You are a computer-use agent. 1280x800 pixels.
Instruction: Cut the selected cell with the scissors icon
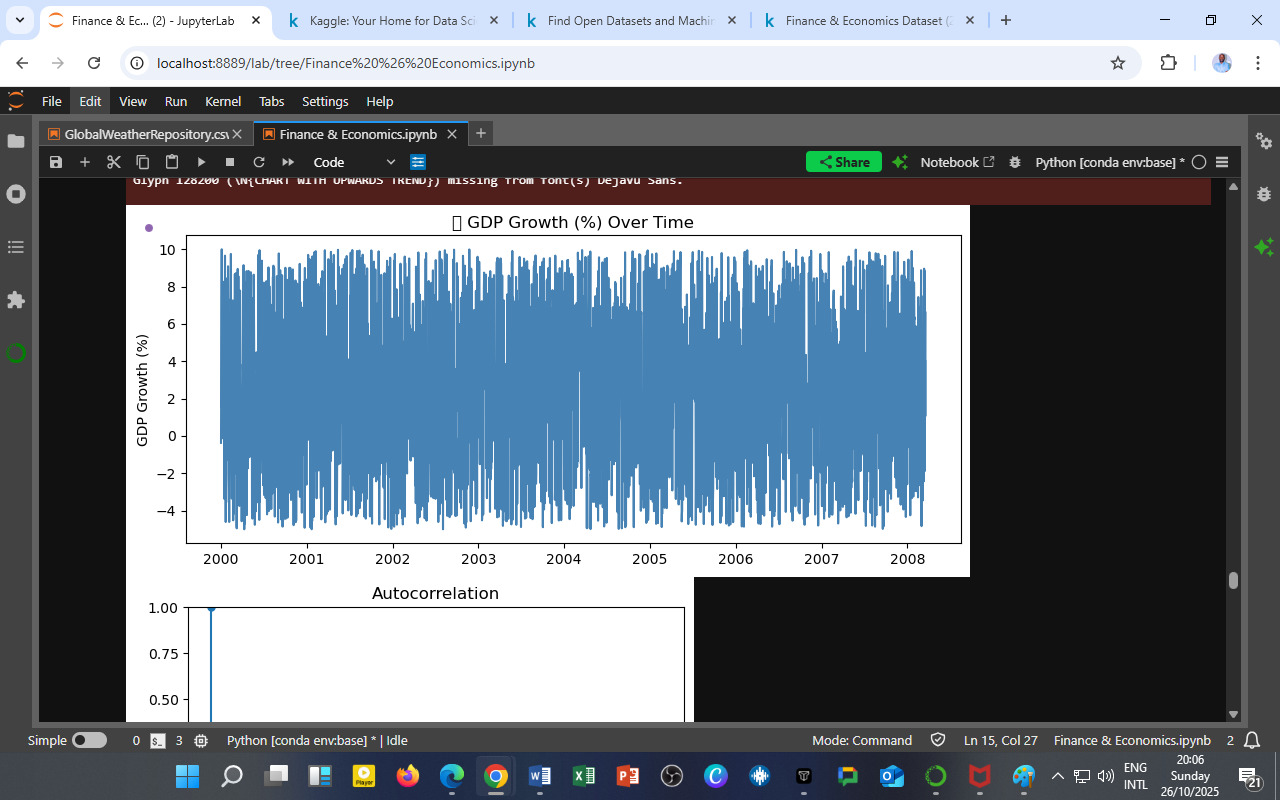114,162
